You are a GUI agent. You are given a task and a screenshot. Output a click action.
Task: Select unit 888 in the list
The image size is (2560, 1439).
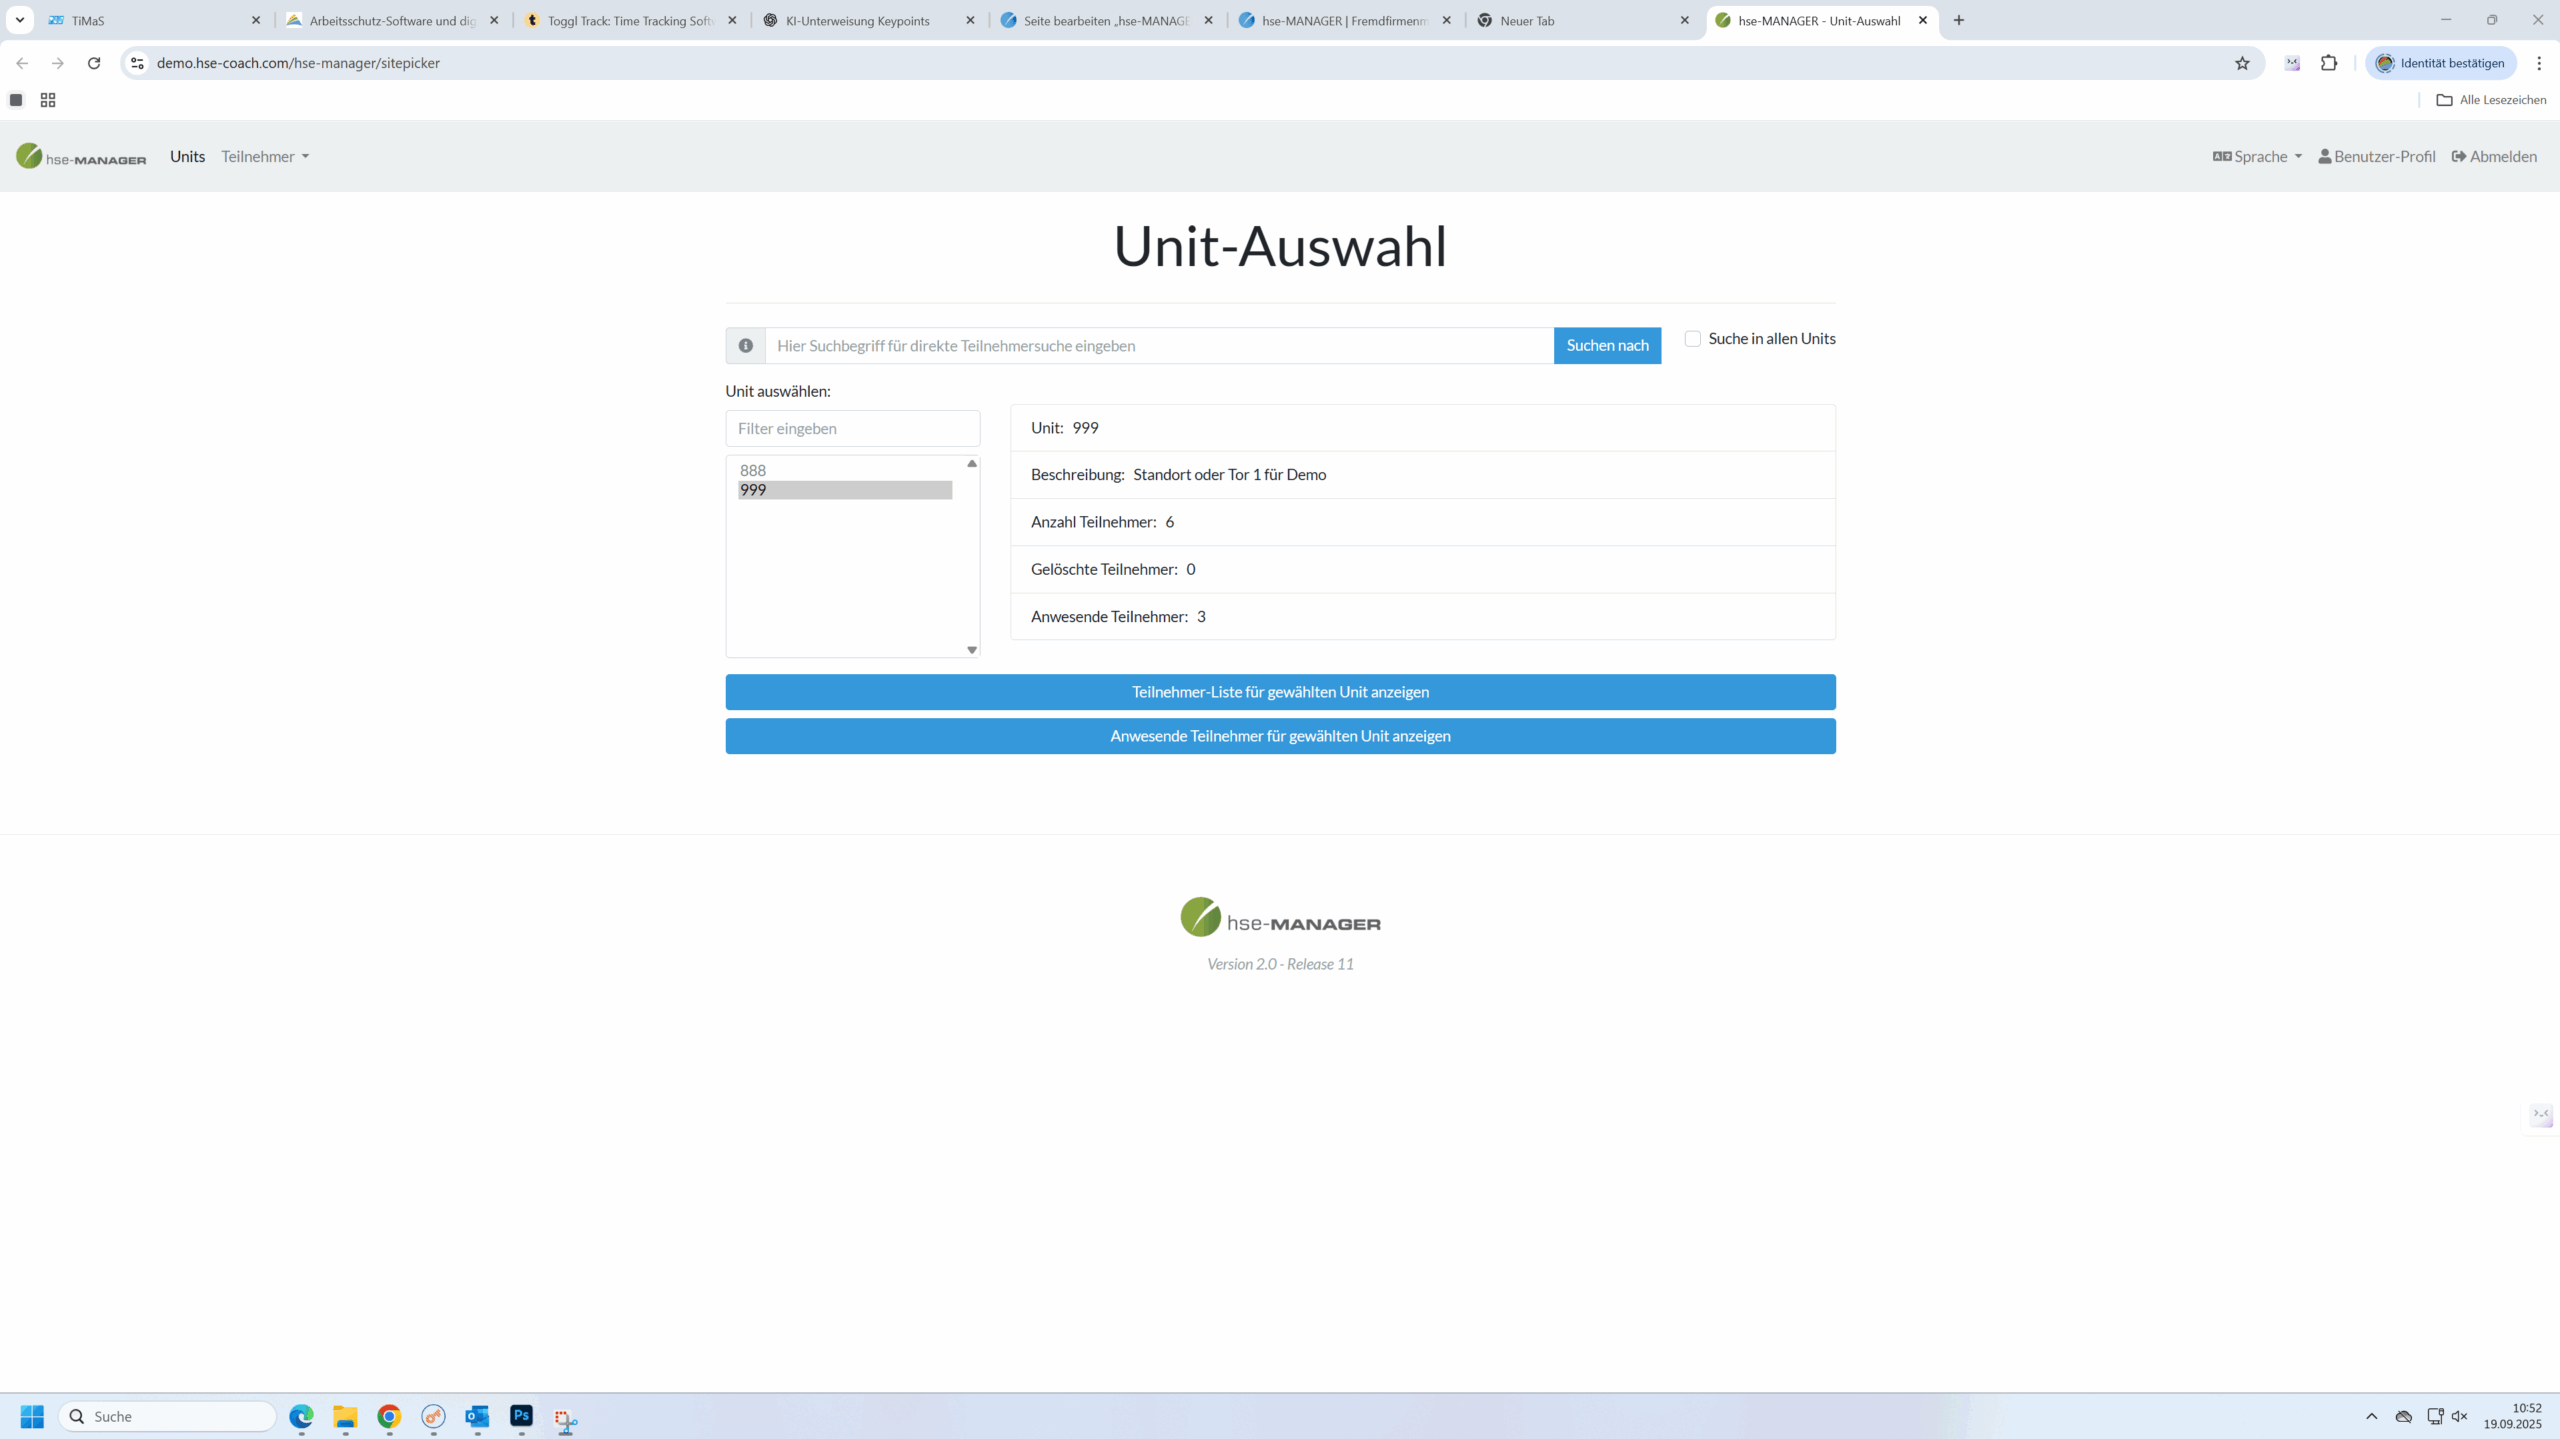point(753,470)
